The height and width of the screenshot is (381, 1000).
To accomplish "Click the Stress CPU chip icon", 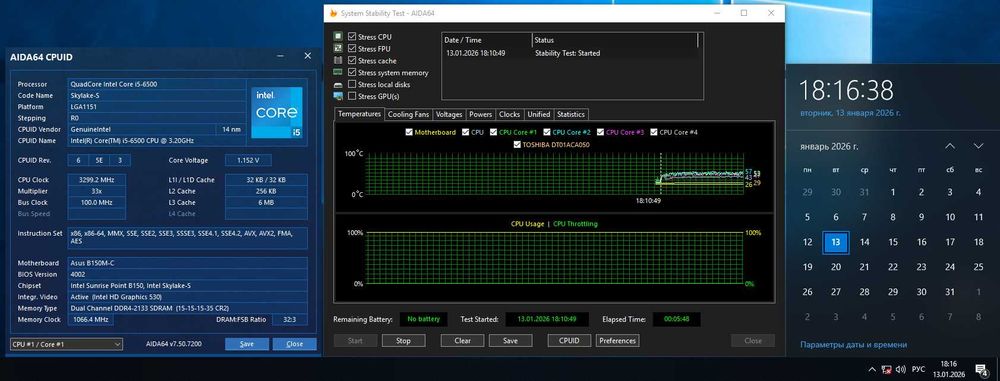I will click(x=338, y=37).
